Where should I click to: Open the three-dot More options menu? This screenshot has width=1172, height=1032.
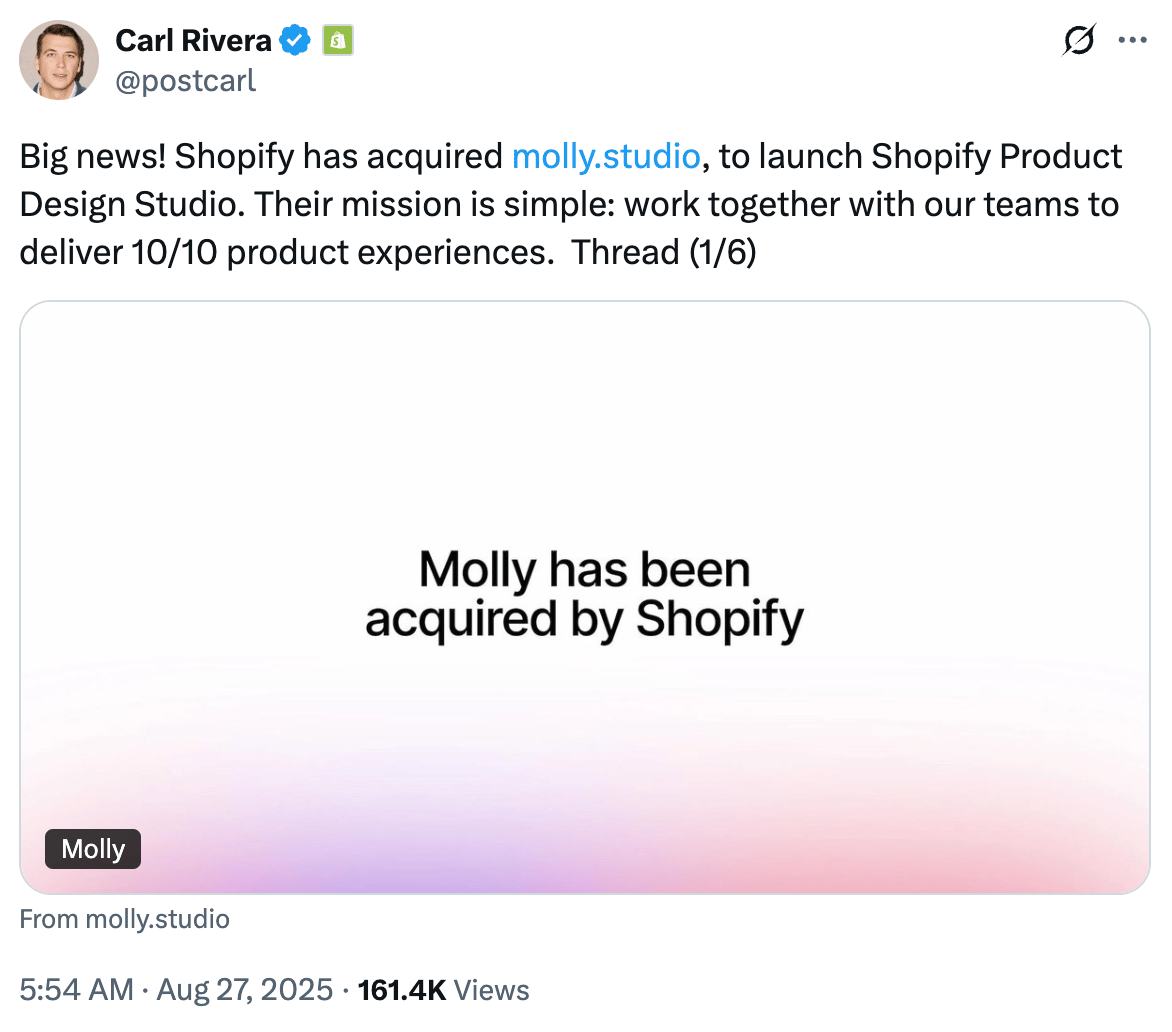(x=1132, y=41)
